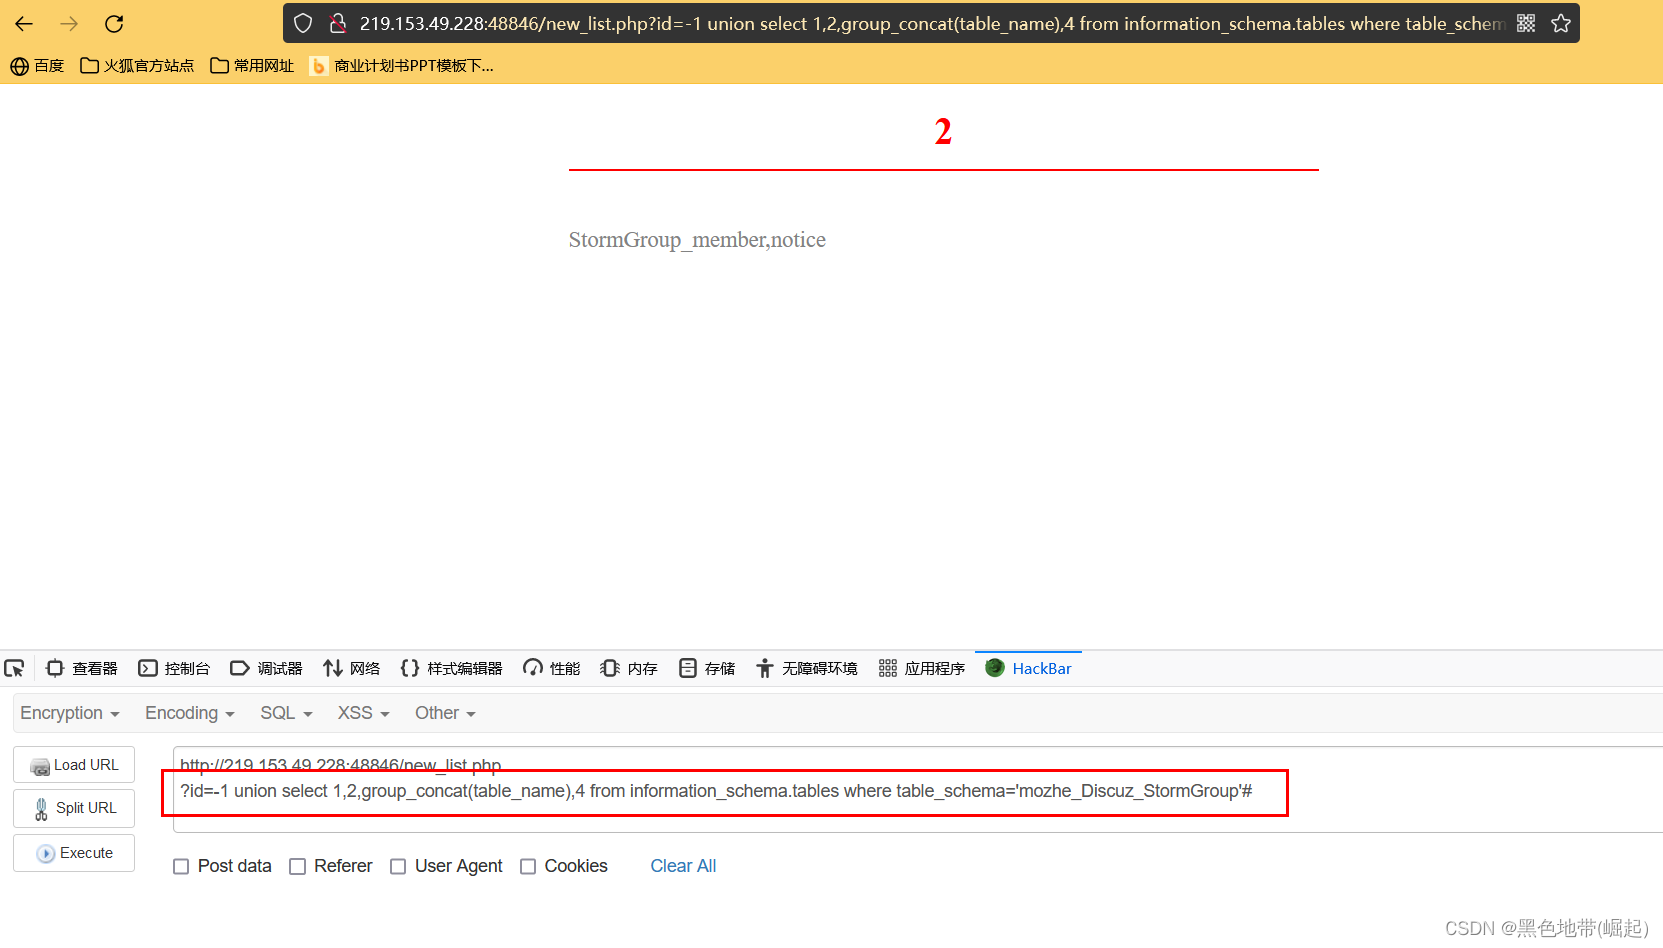Click into the HackBar URL text area
Viewport: 1663px width, 948px height.
[x=918, y=790]
